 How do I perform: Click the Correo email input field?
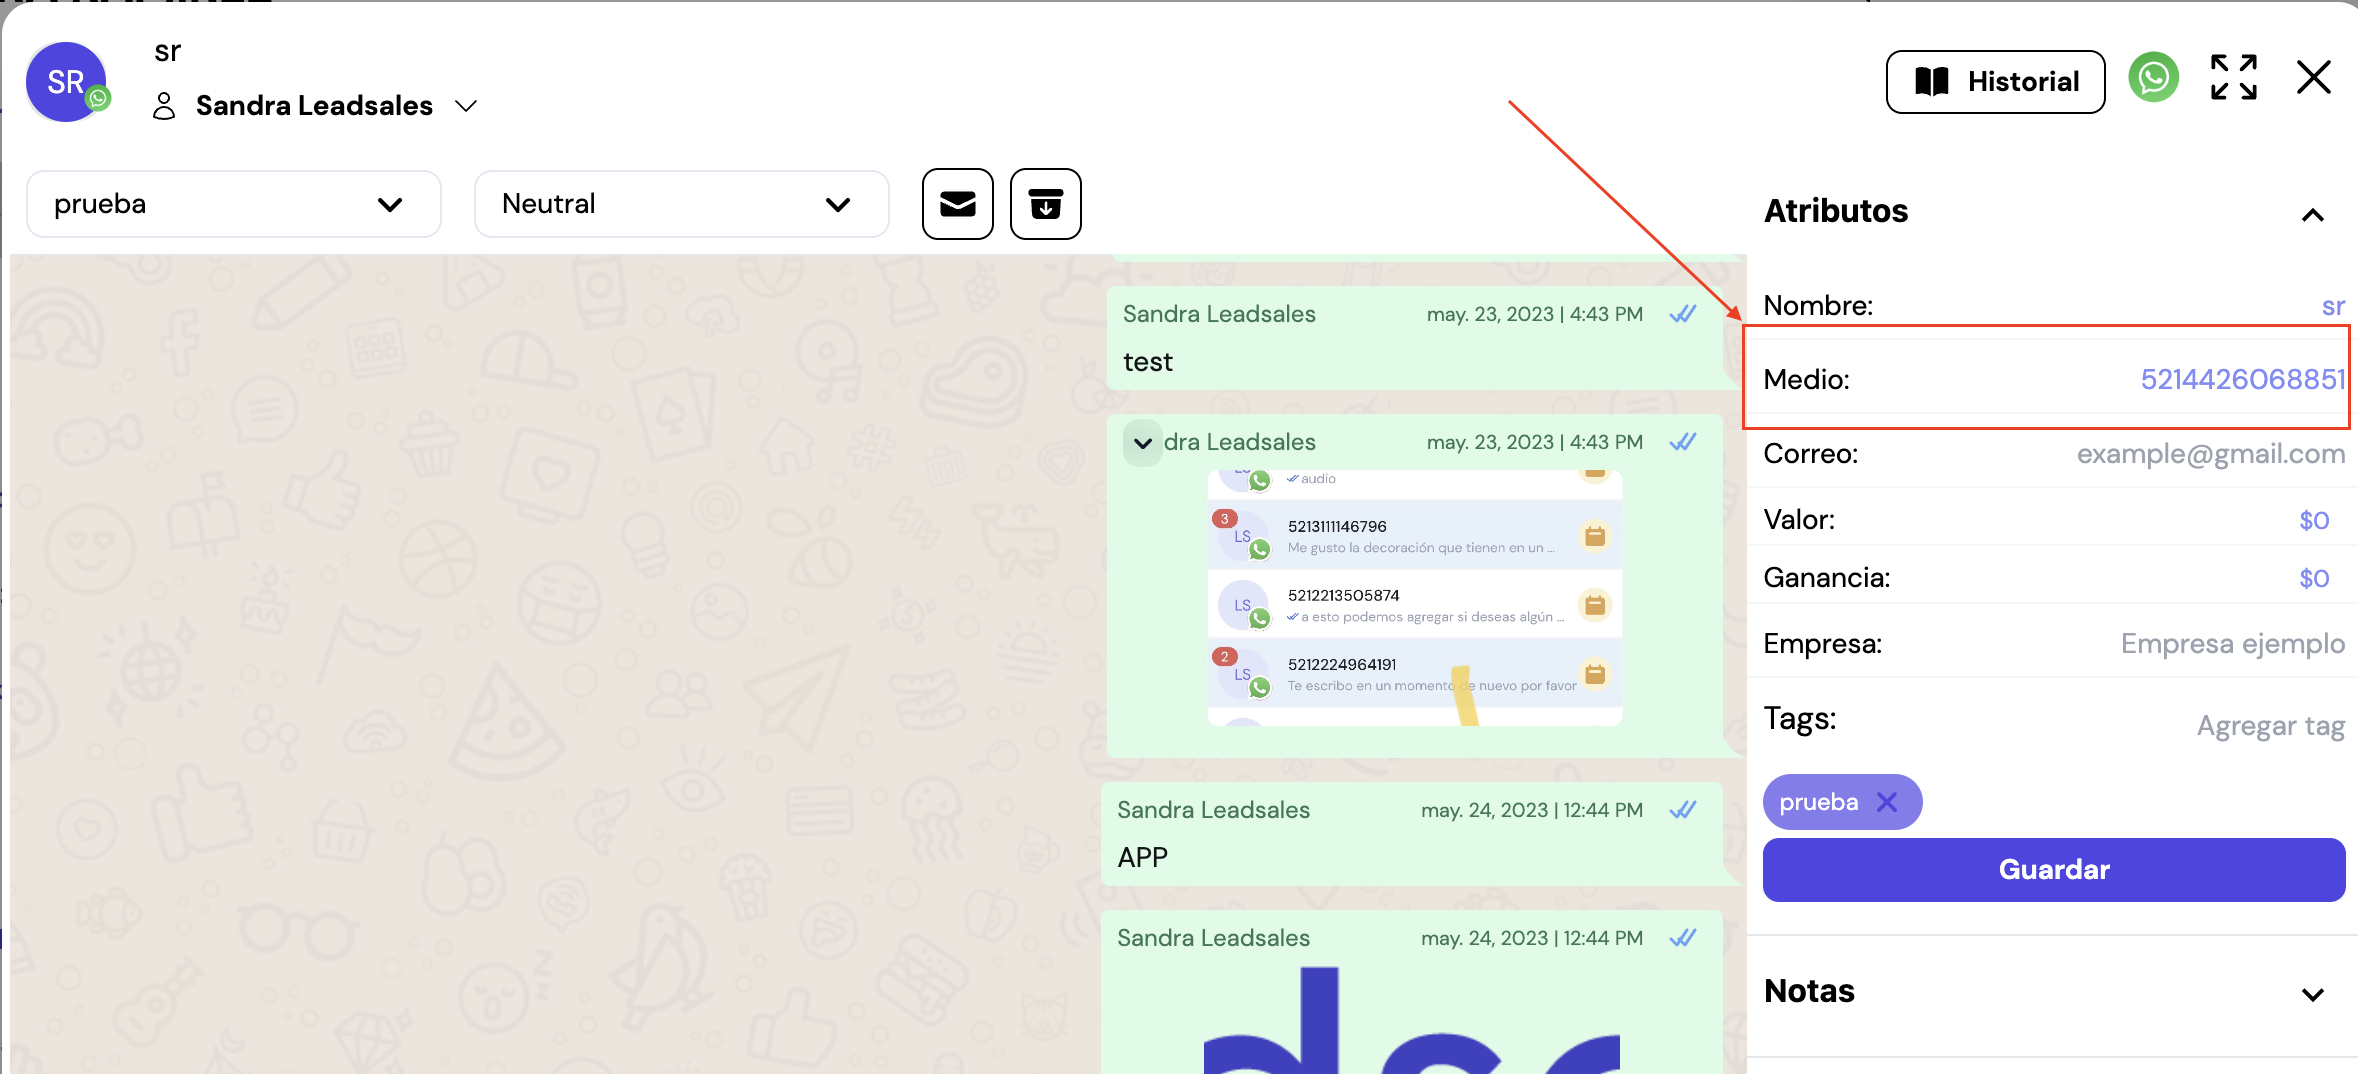[x=2209, y=454]
